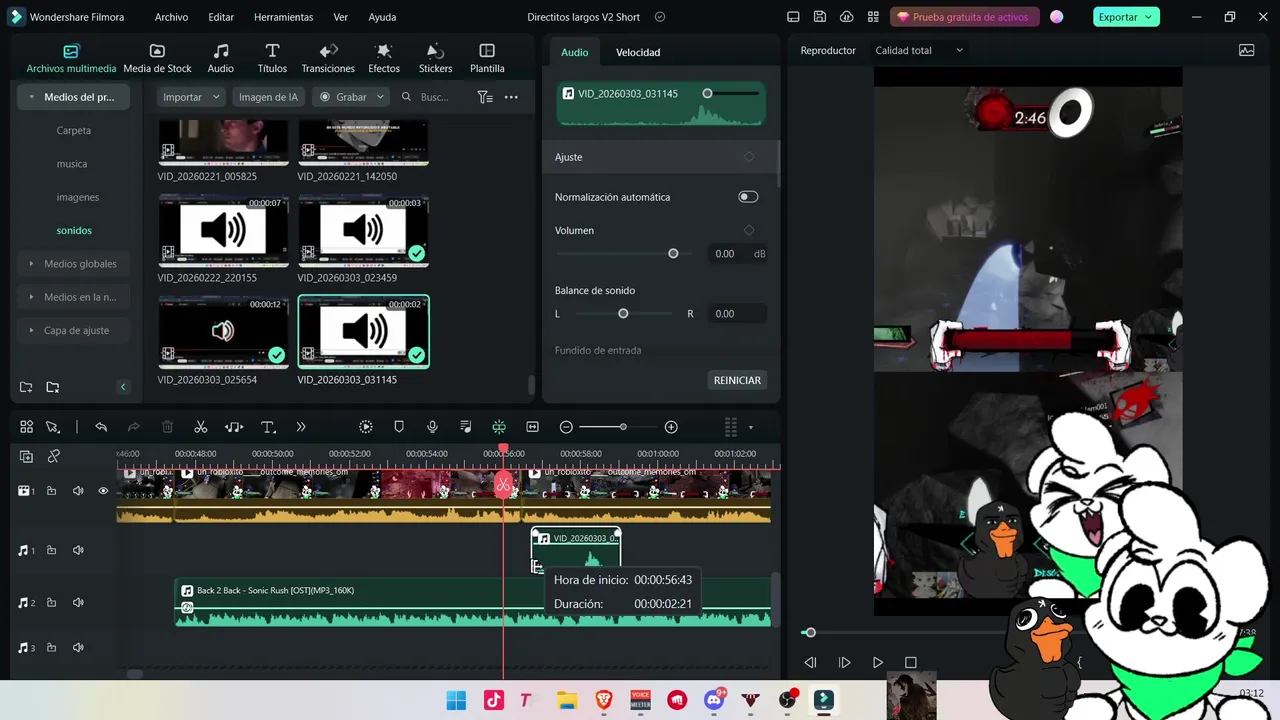Image resolution: width=1280 pixels, height=720 pixels.
Task: Click the new folder icon at library bottom
Action: tap(26, 387)
